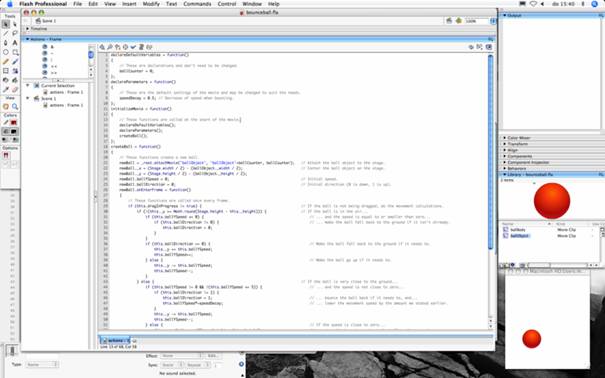Toggle the Black and White colors button
605x378 pixels.
5,140
